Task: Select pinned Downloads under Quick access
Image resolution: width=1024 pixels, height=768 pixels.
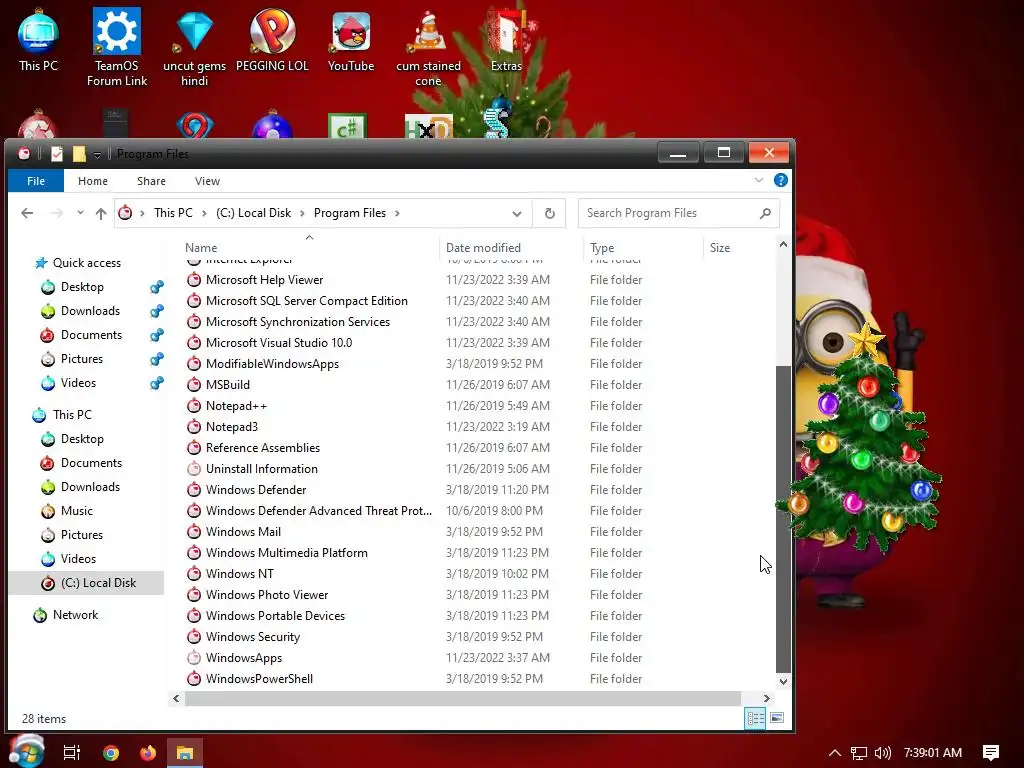Action: click(x=90, y=311)
